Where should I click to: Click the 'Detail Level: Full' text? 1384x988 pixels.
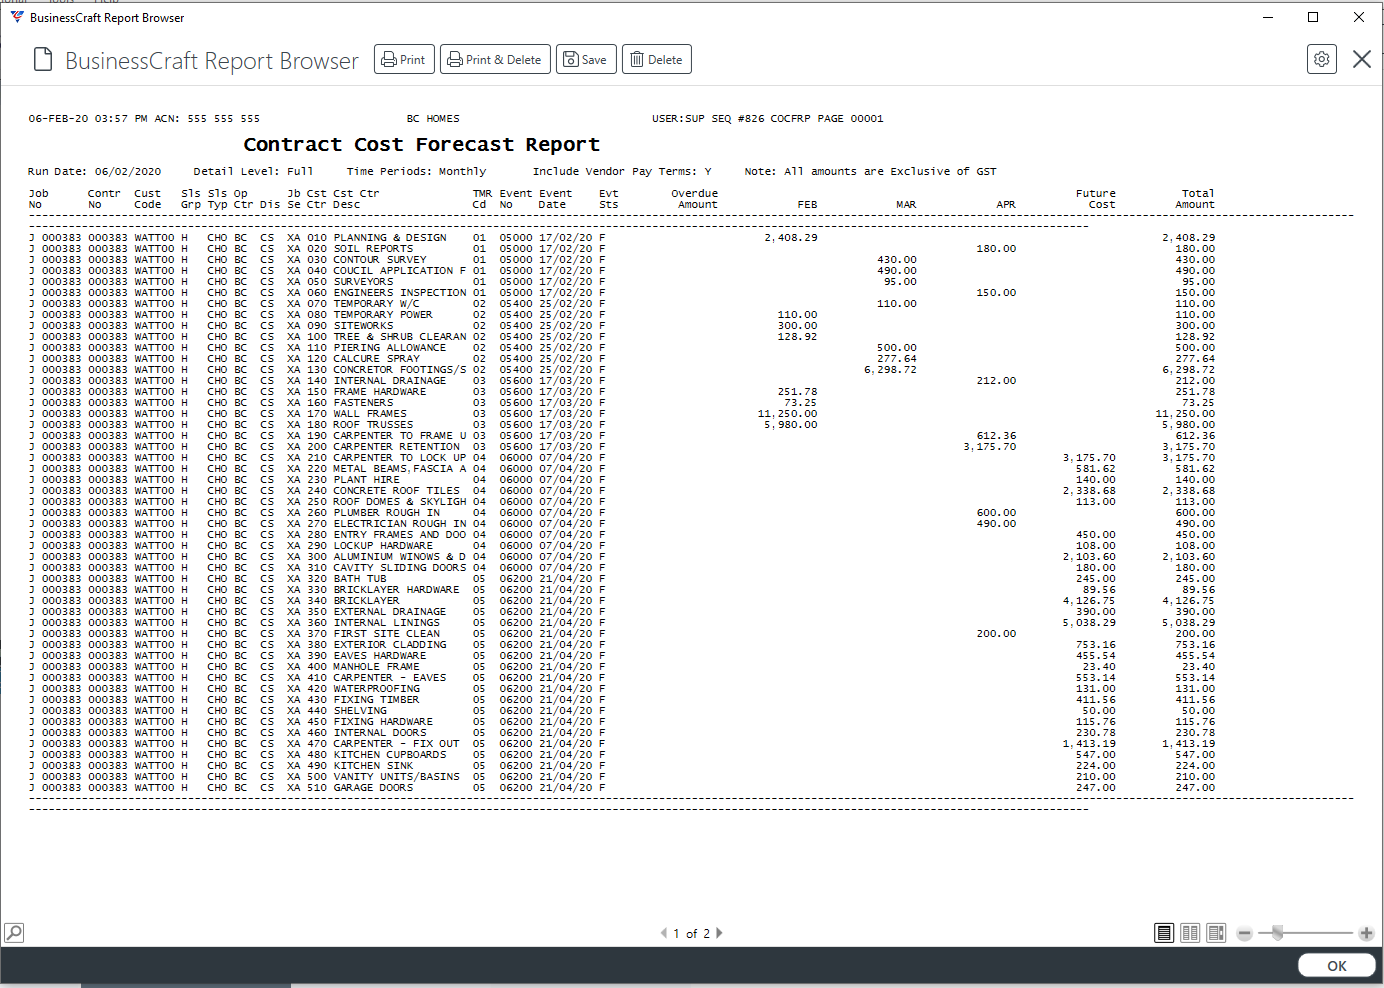pos(253,172)
